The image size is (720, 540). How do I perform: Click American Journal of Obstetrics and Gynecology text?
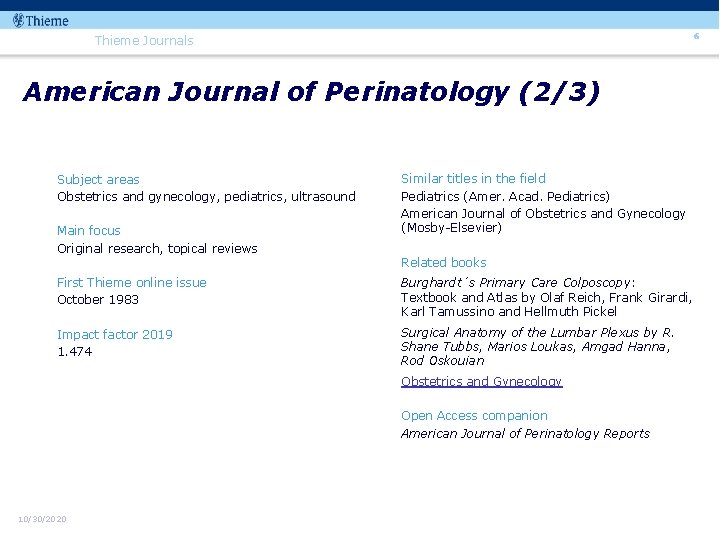point(543,220)
